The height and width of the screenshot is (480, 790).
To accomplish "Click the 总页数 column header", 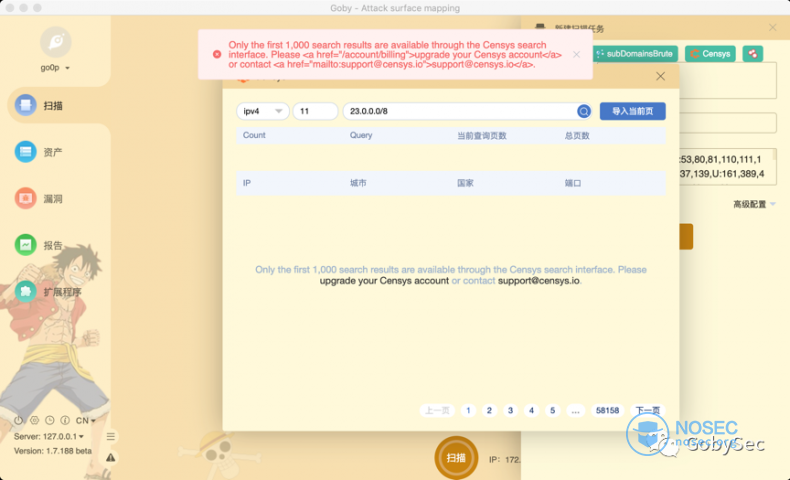I will coord(577,135).
